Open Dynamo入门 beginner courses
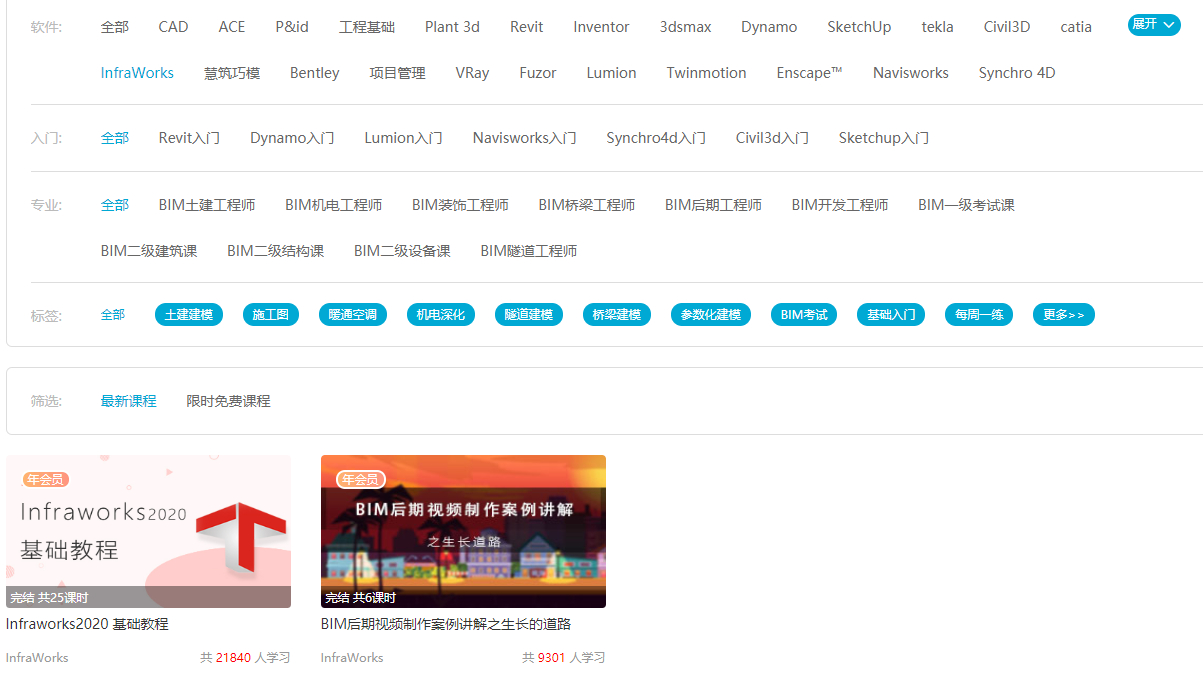Image resolution: width=1203 pixels, height=691 pixels. (x=292, y=138)
